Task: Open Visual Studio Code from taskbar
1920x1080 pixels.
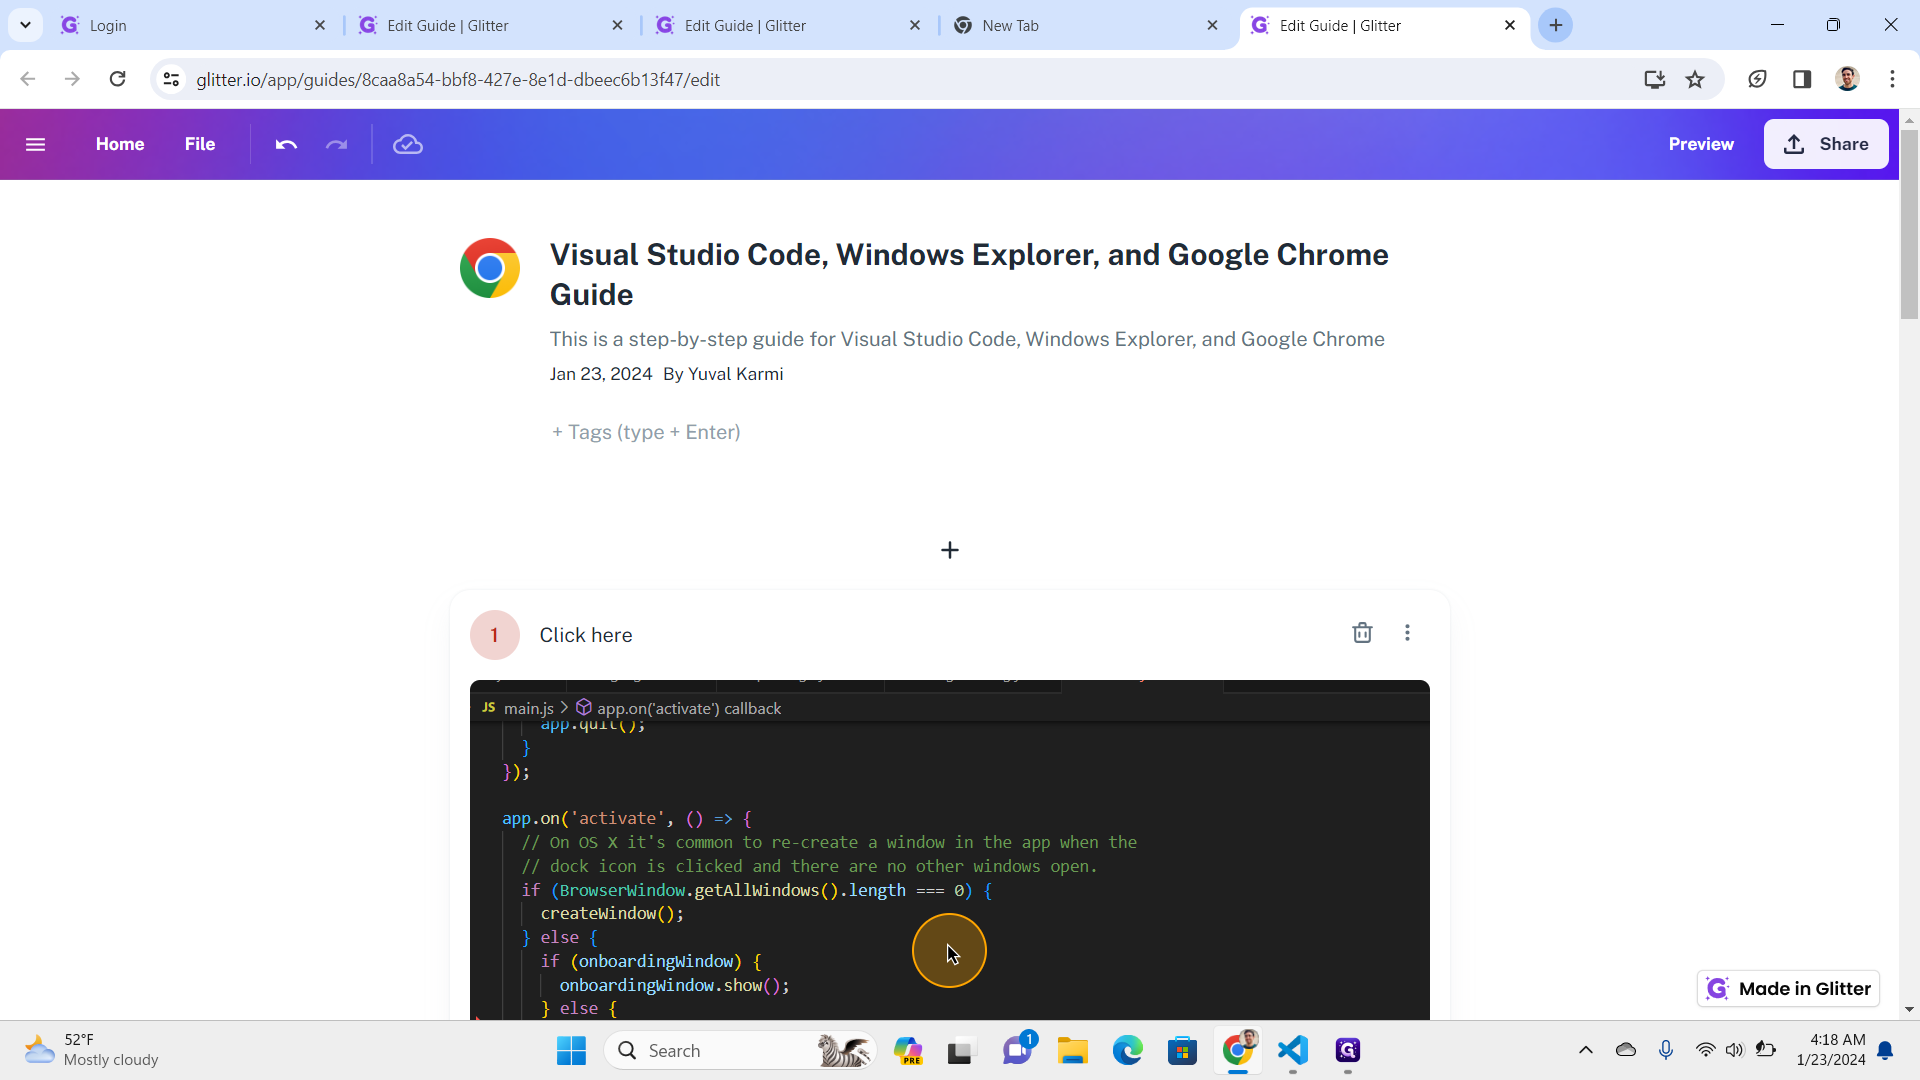Action: click(1293, 1050)
